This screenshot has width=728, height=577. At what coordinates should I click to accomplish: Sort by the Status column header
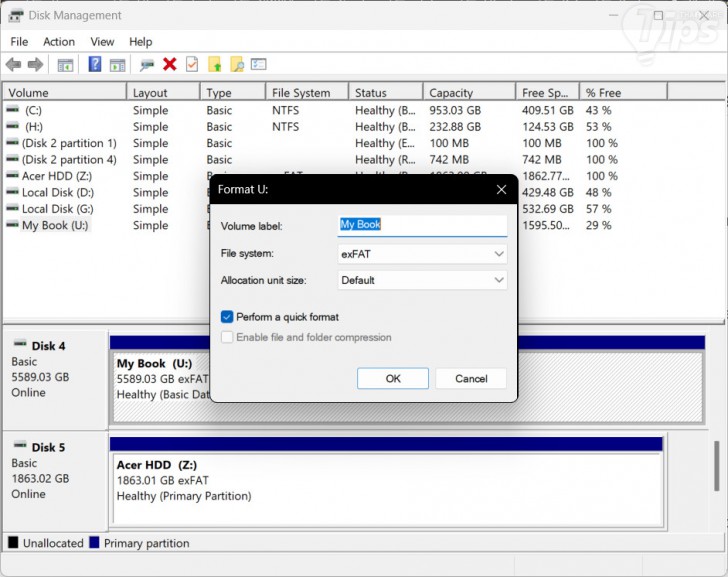point(386,92)
